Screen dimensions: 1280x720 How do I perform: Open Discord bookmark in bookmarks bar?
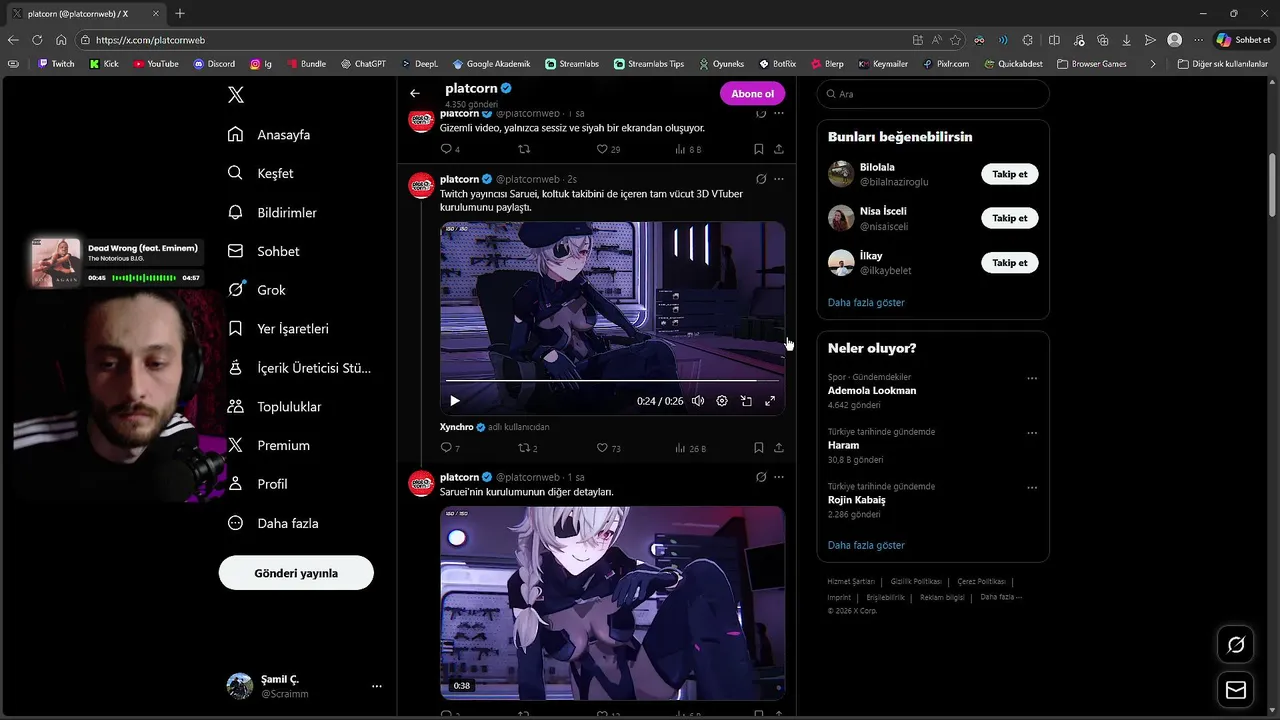[x=214, y=64]
